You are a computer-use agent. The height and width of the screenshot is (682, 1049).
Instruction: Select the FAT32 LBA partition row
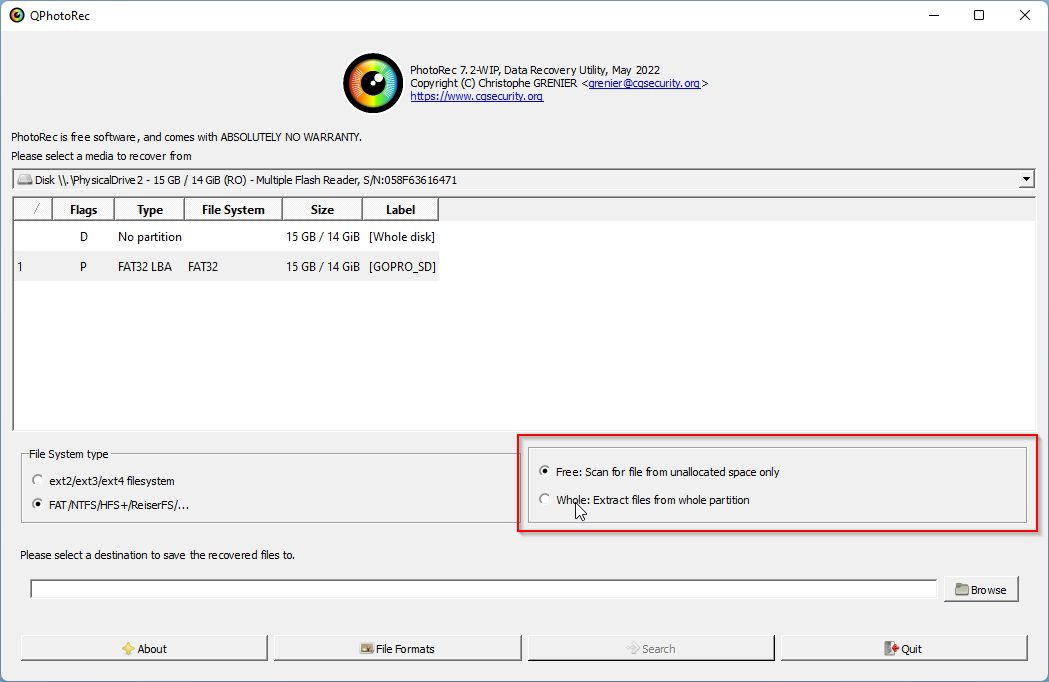click(x=226, y=266)
